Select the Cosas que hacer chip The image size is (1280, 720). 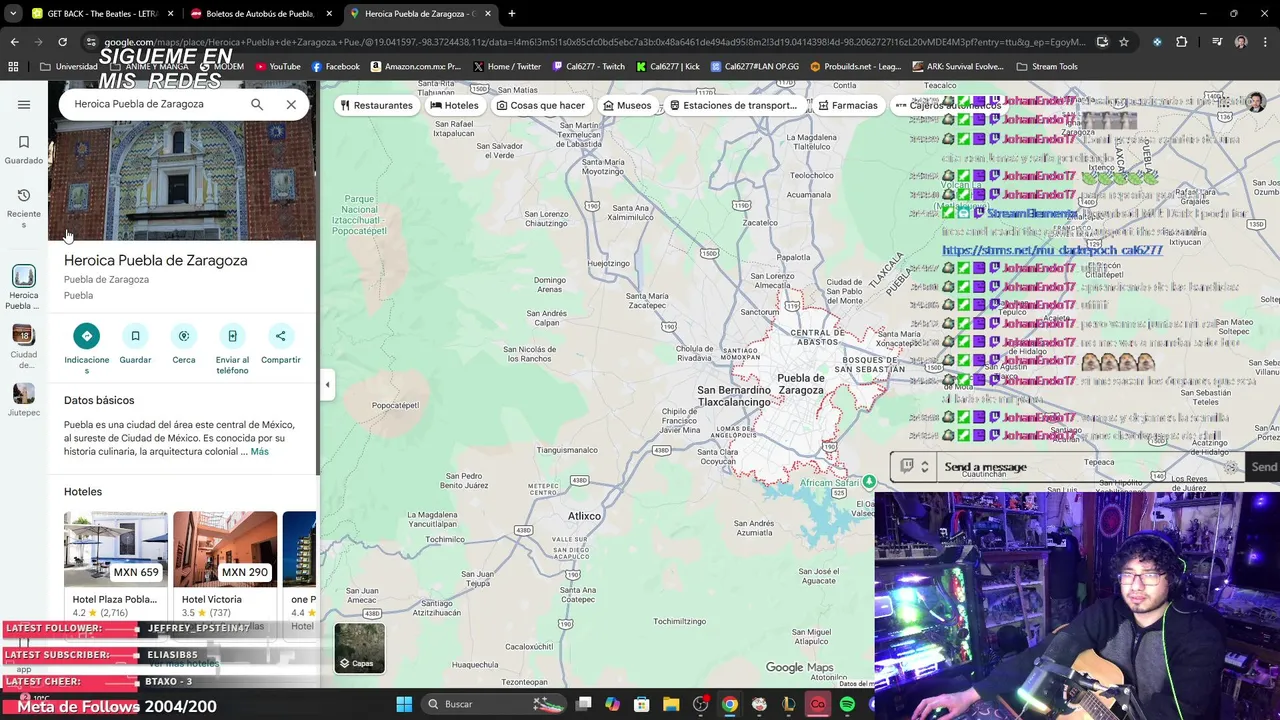[541, 105]
